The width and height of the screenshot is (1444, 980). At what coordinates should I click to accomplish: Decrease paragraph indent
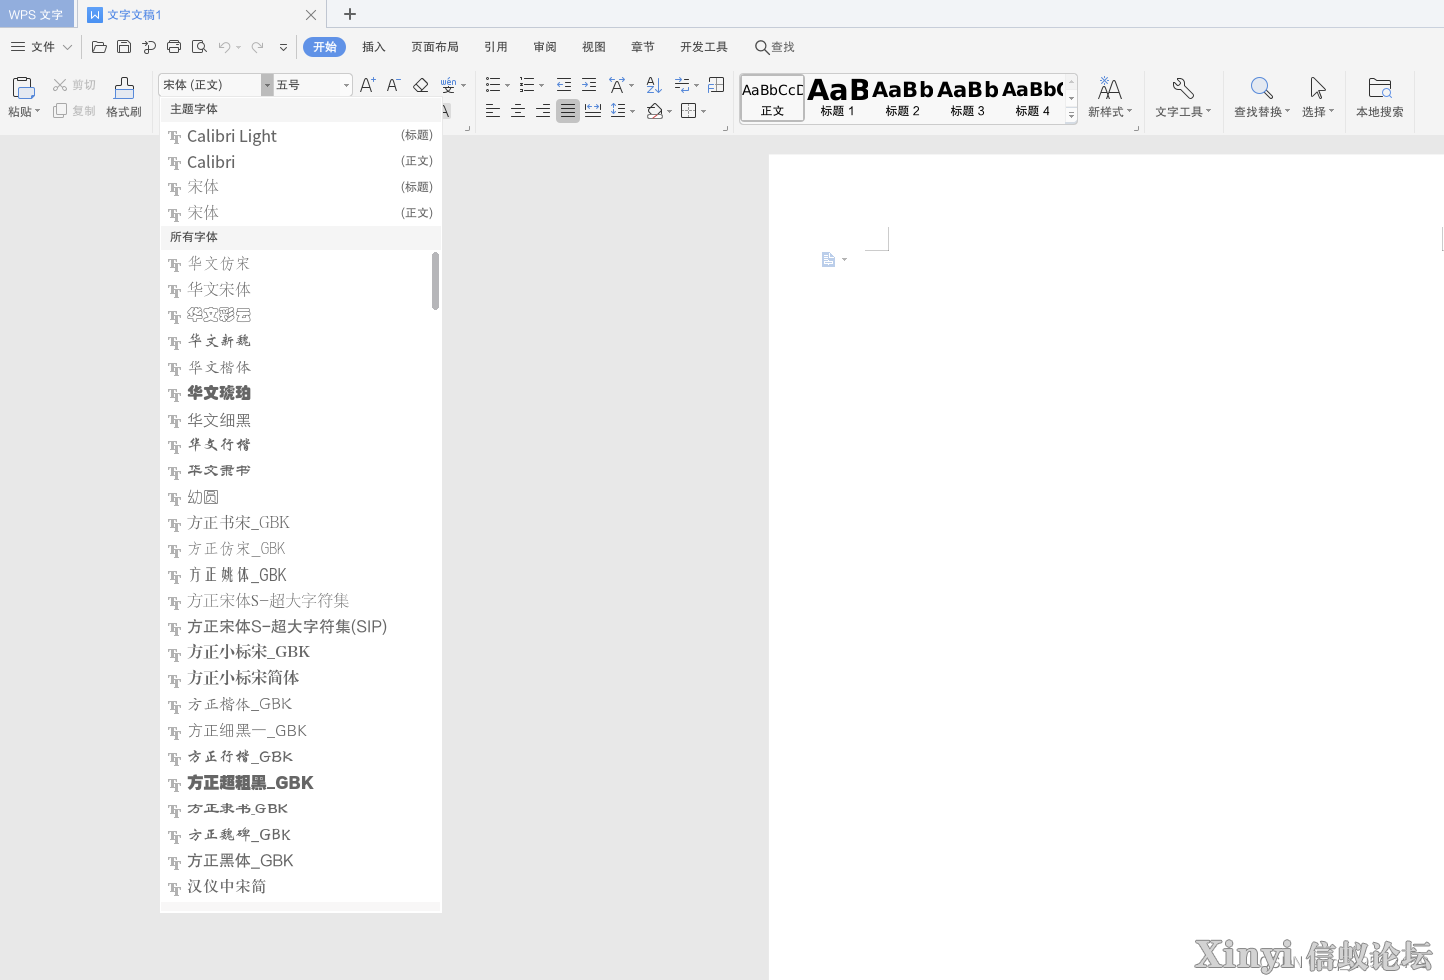[x=564, y=85]
